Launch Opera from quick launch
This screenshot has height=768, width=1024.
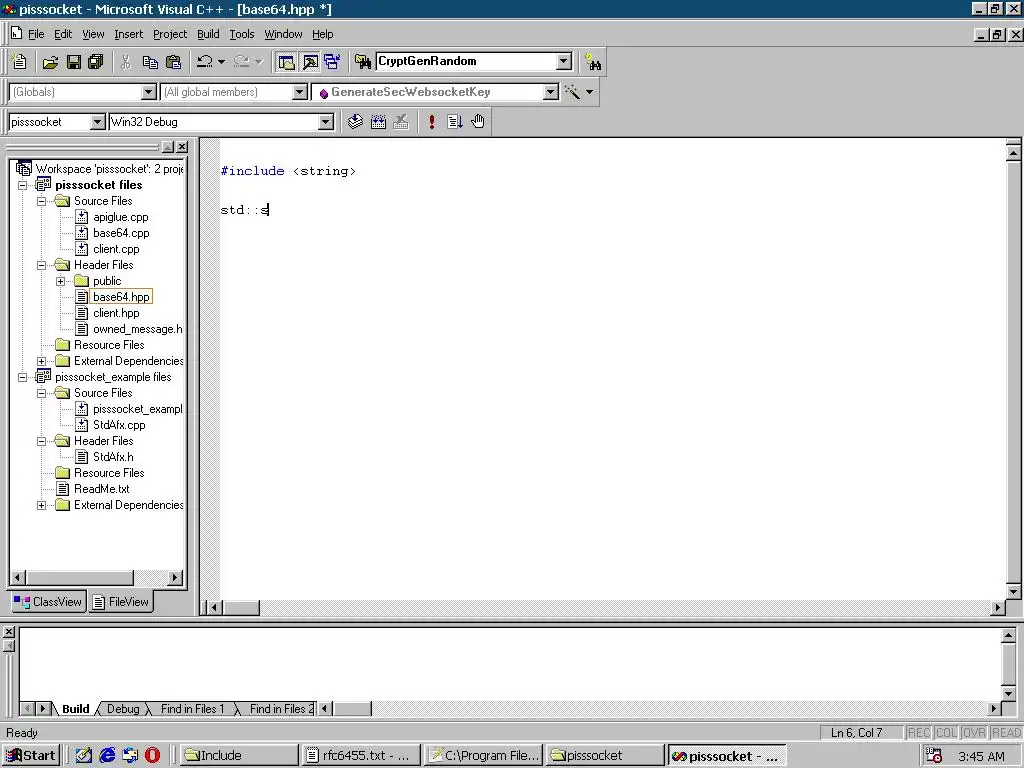pyautogui.click(x=152, y=756)
